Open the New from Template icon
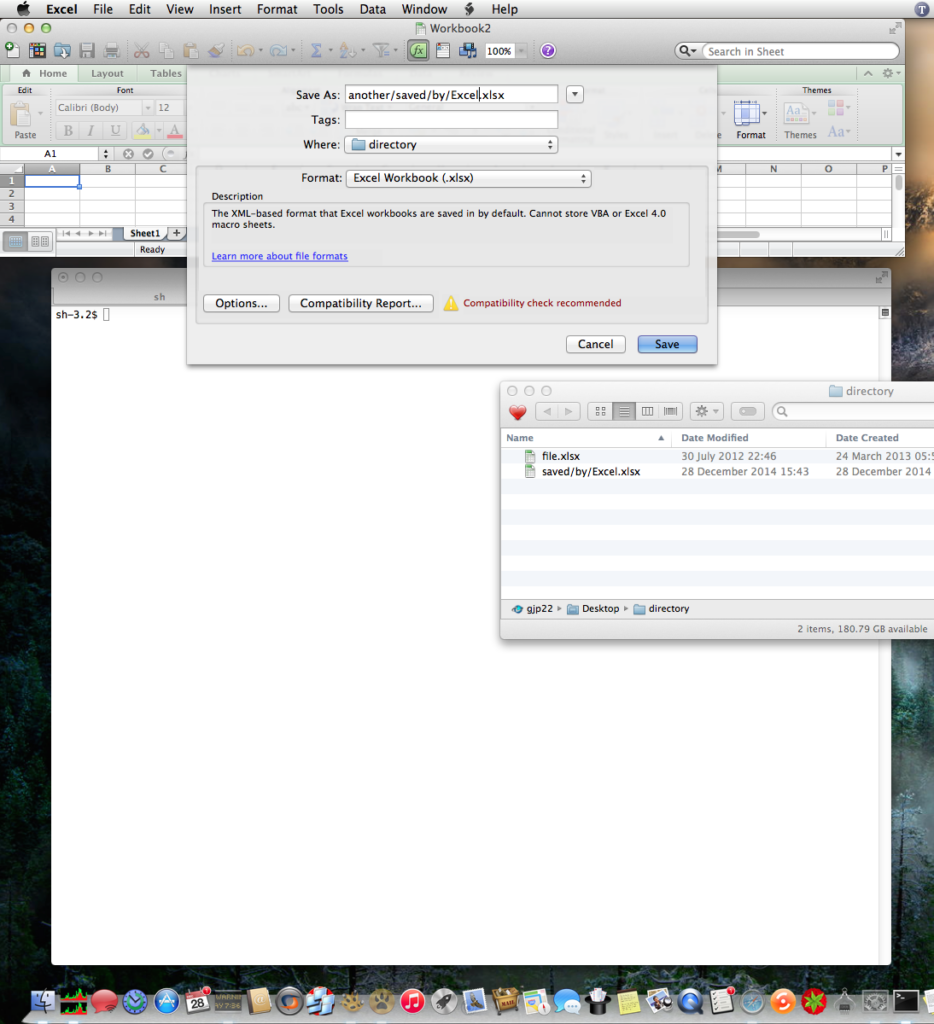 37,50
